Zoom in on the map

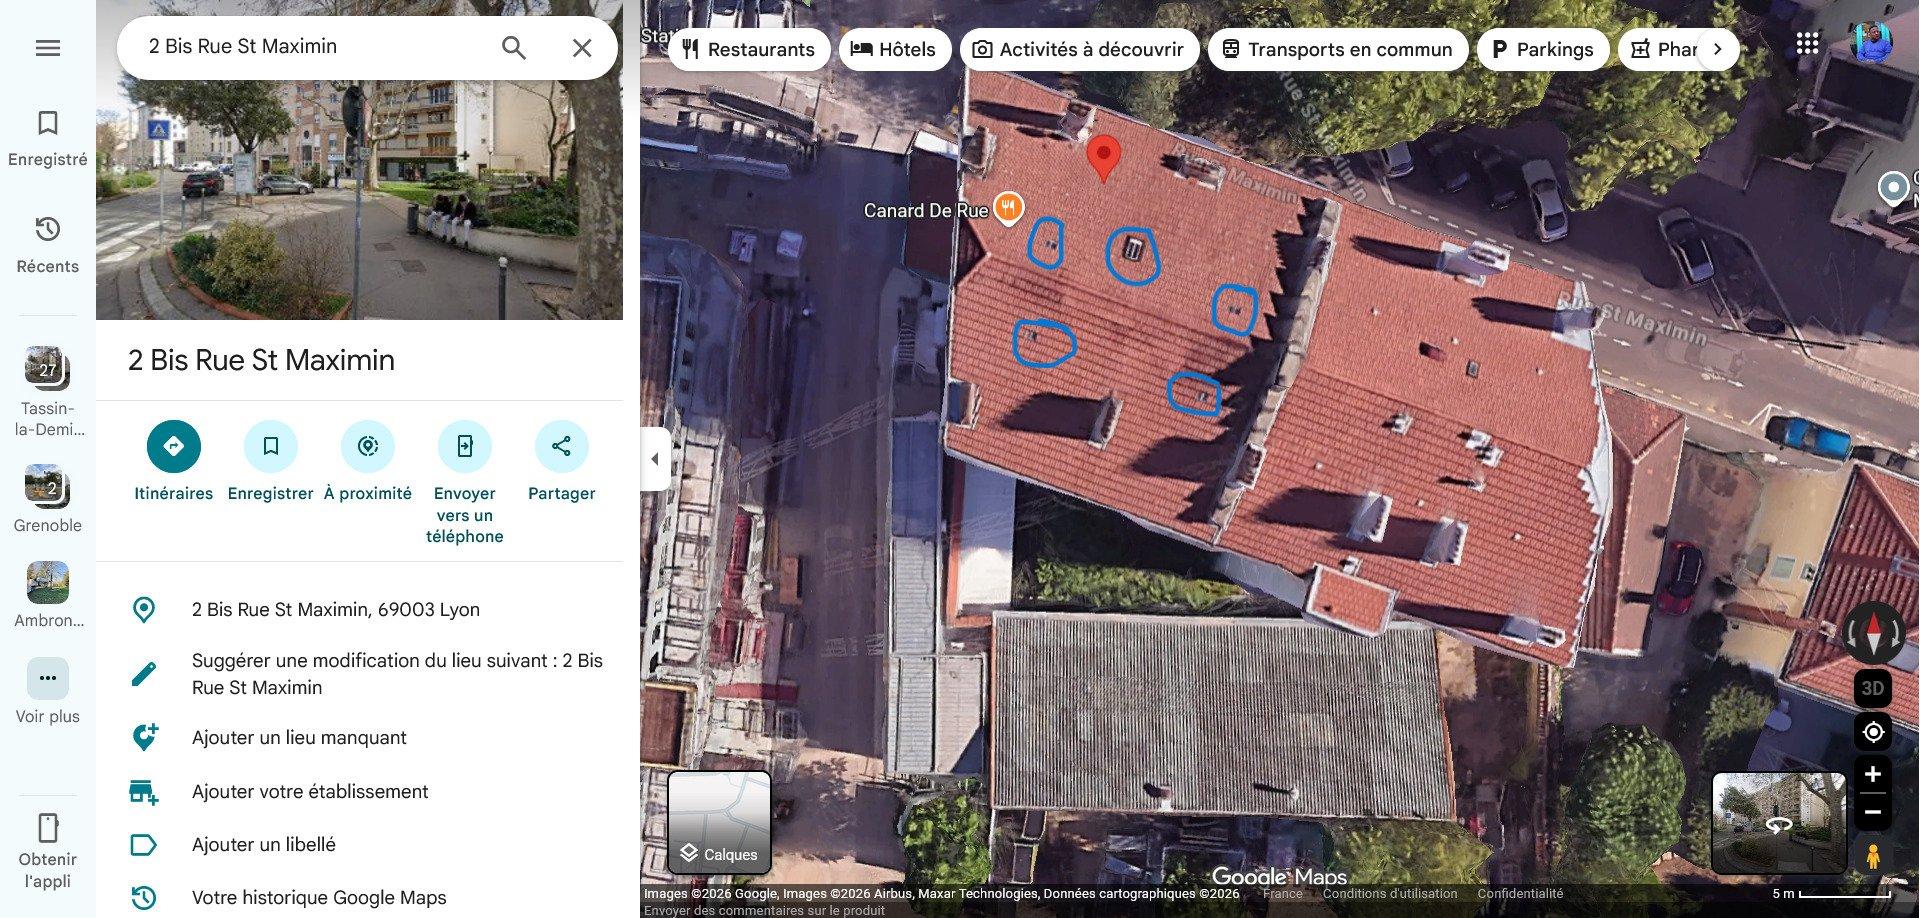pyautogui.click(x=1873, y=775)
